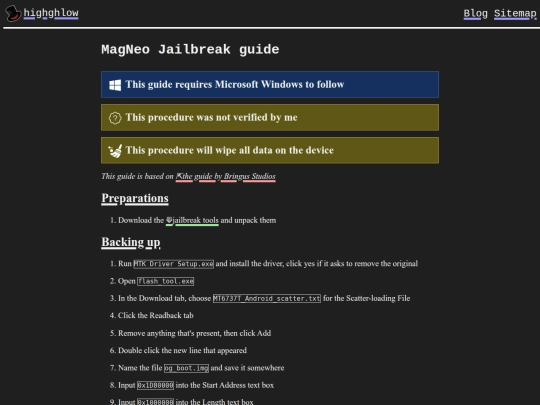The width and height of the screenshot is (540, 405).
Task: Open the highghlow home link
Action: 51,13
